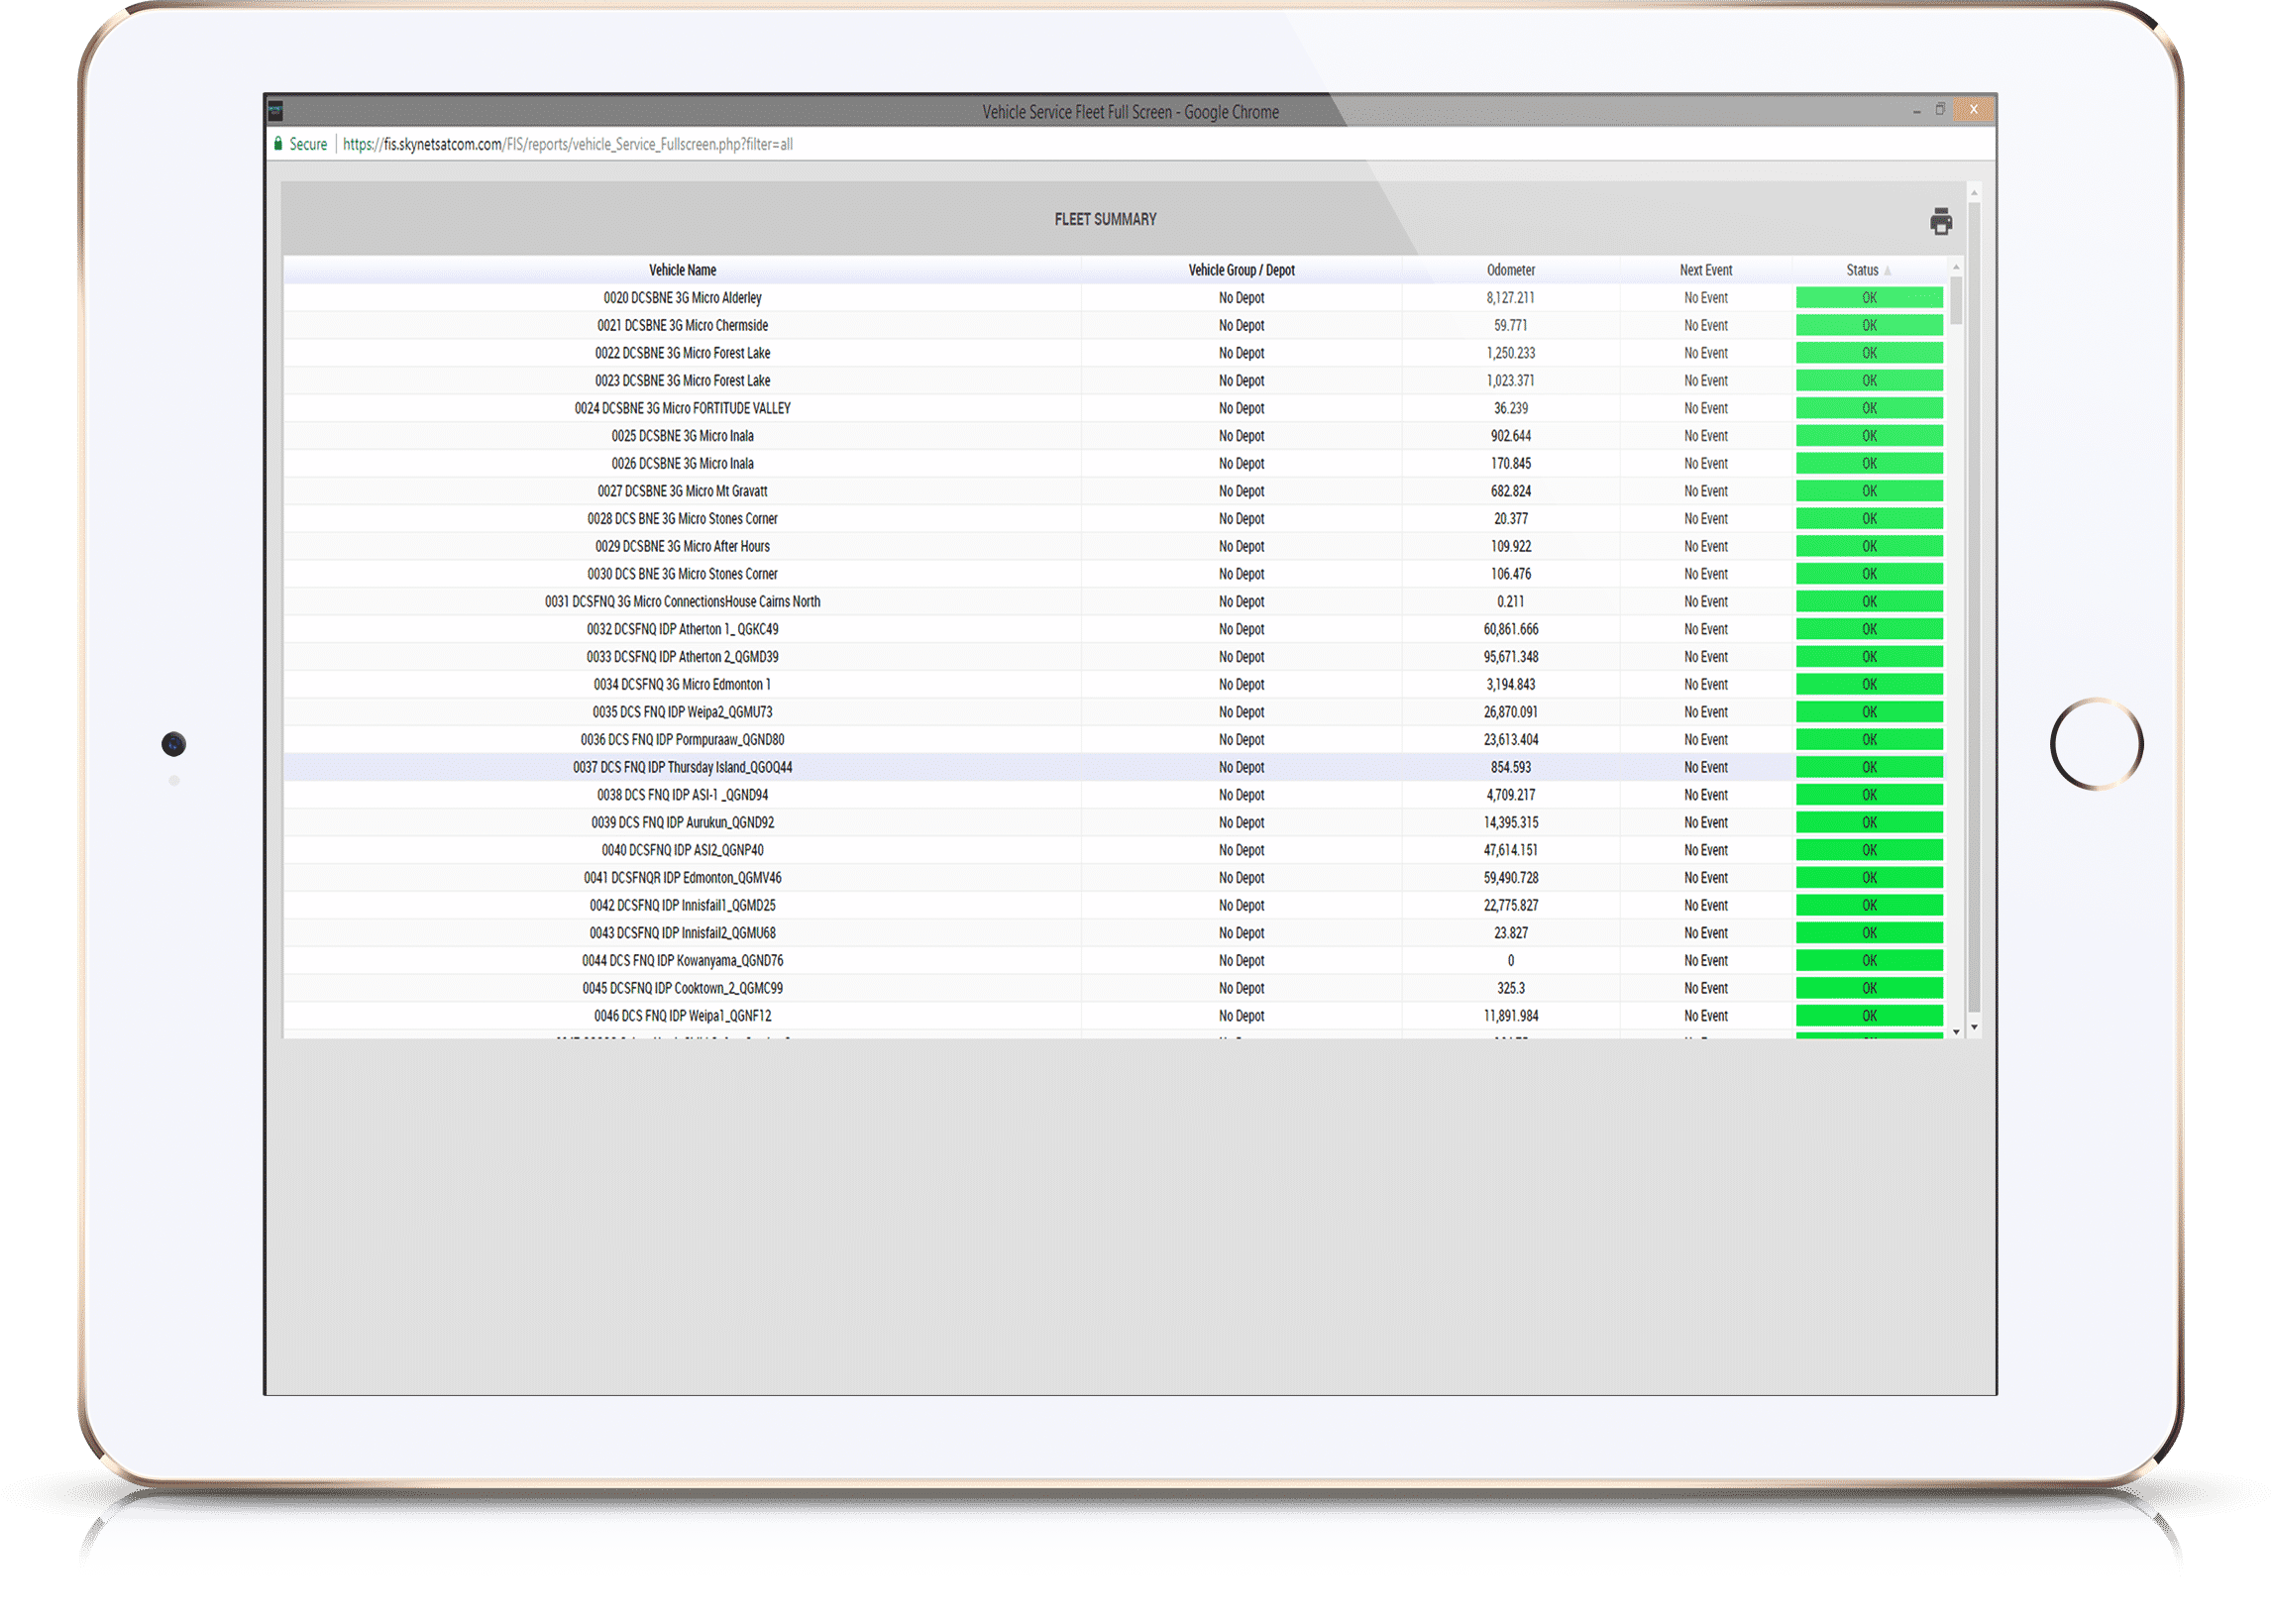Screen dimensions: 2273x1624
Task: Close the Chrome window
Action: pos(1973,109)
